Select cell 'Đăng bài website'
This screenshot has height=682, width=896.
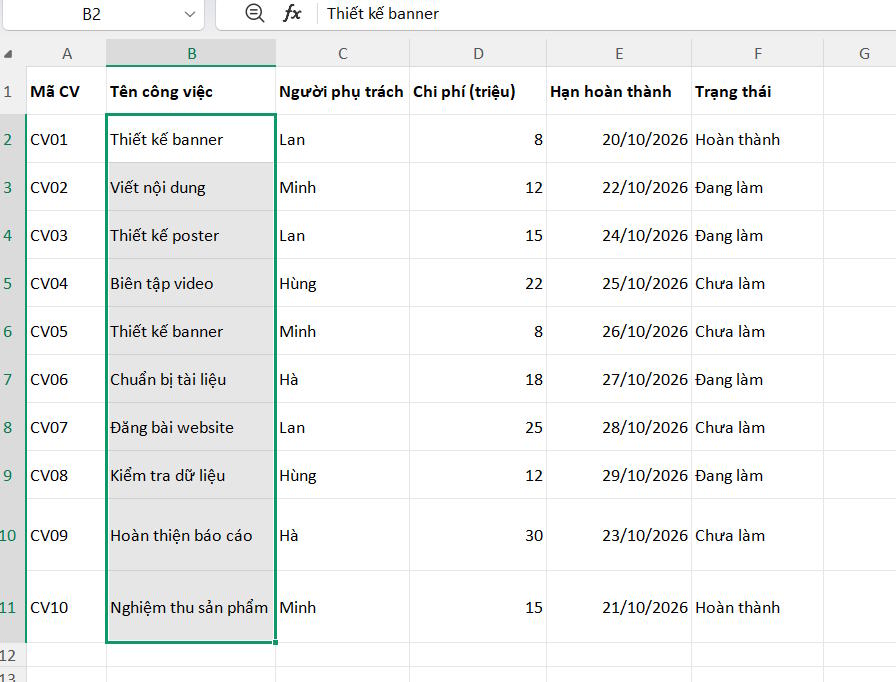coord(191,427)
